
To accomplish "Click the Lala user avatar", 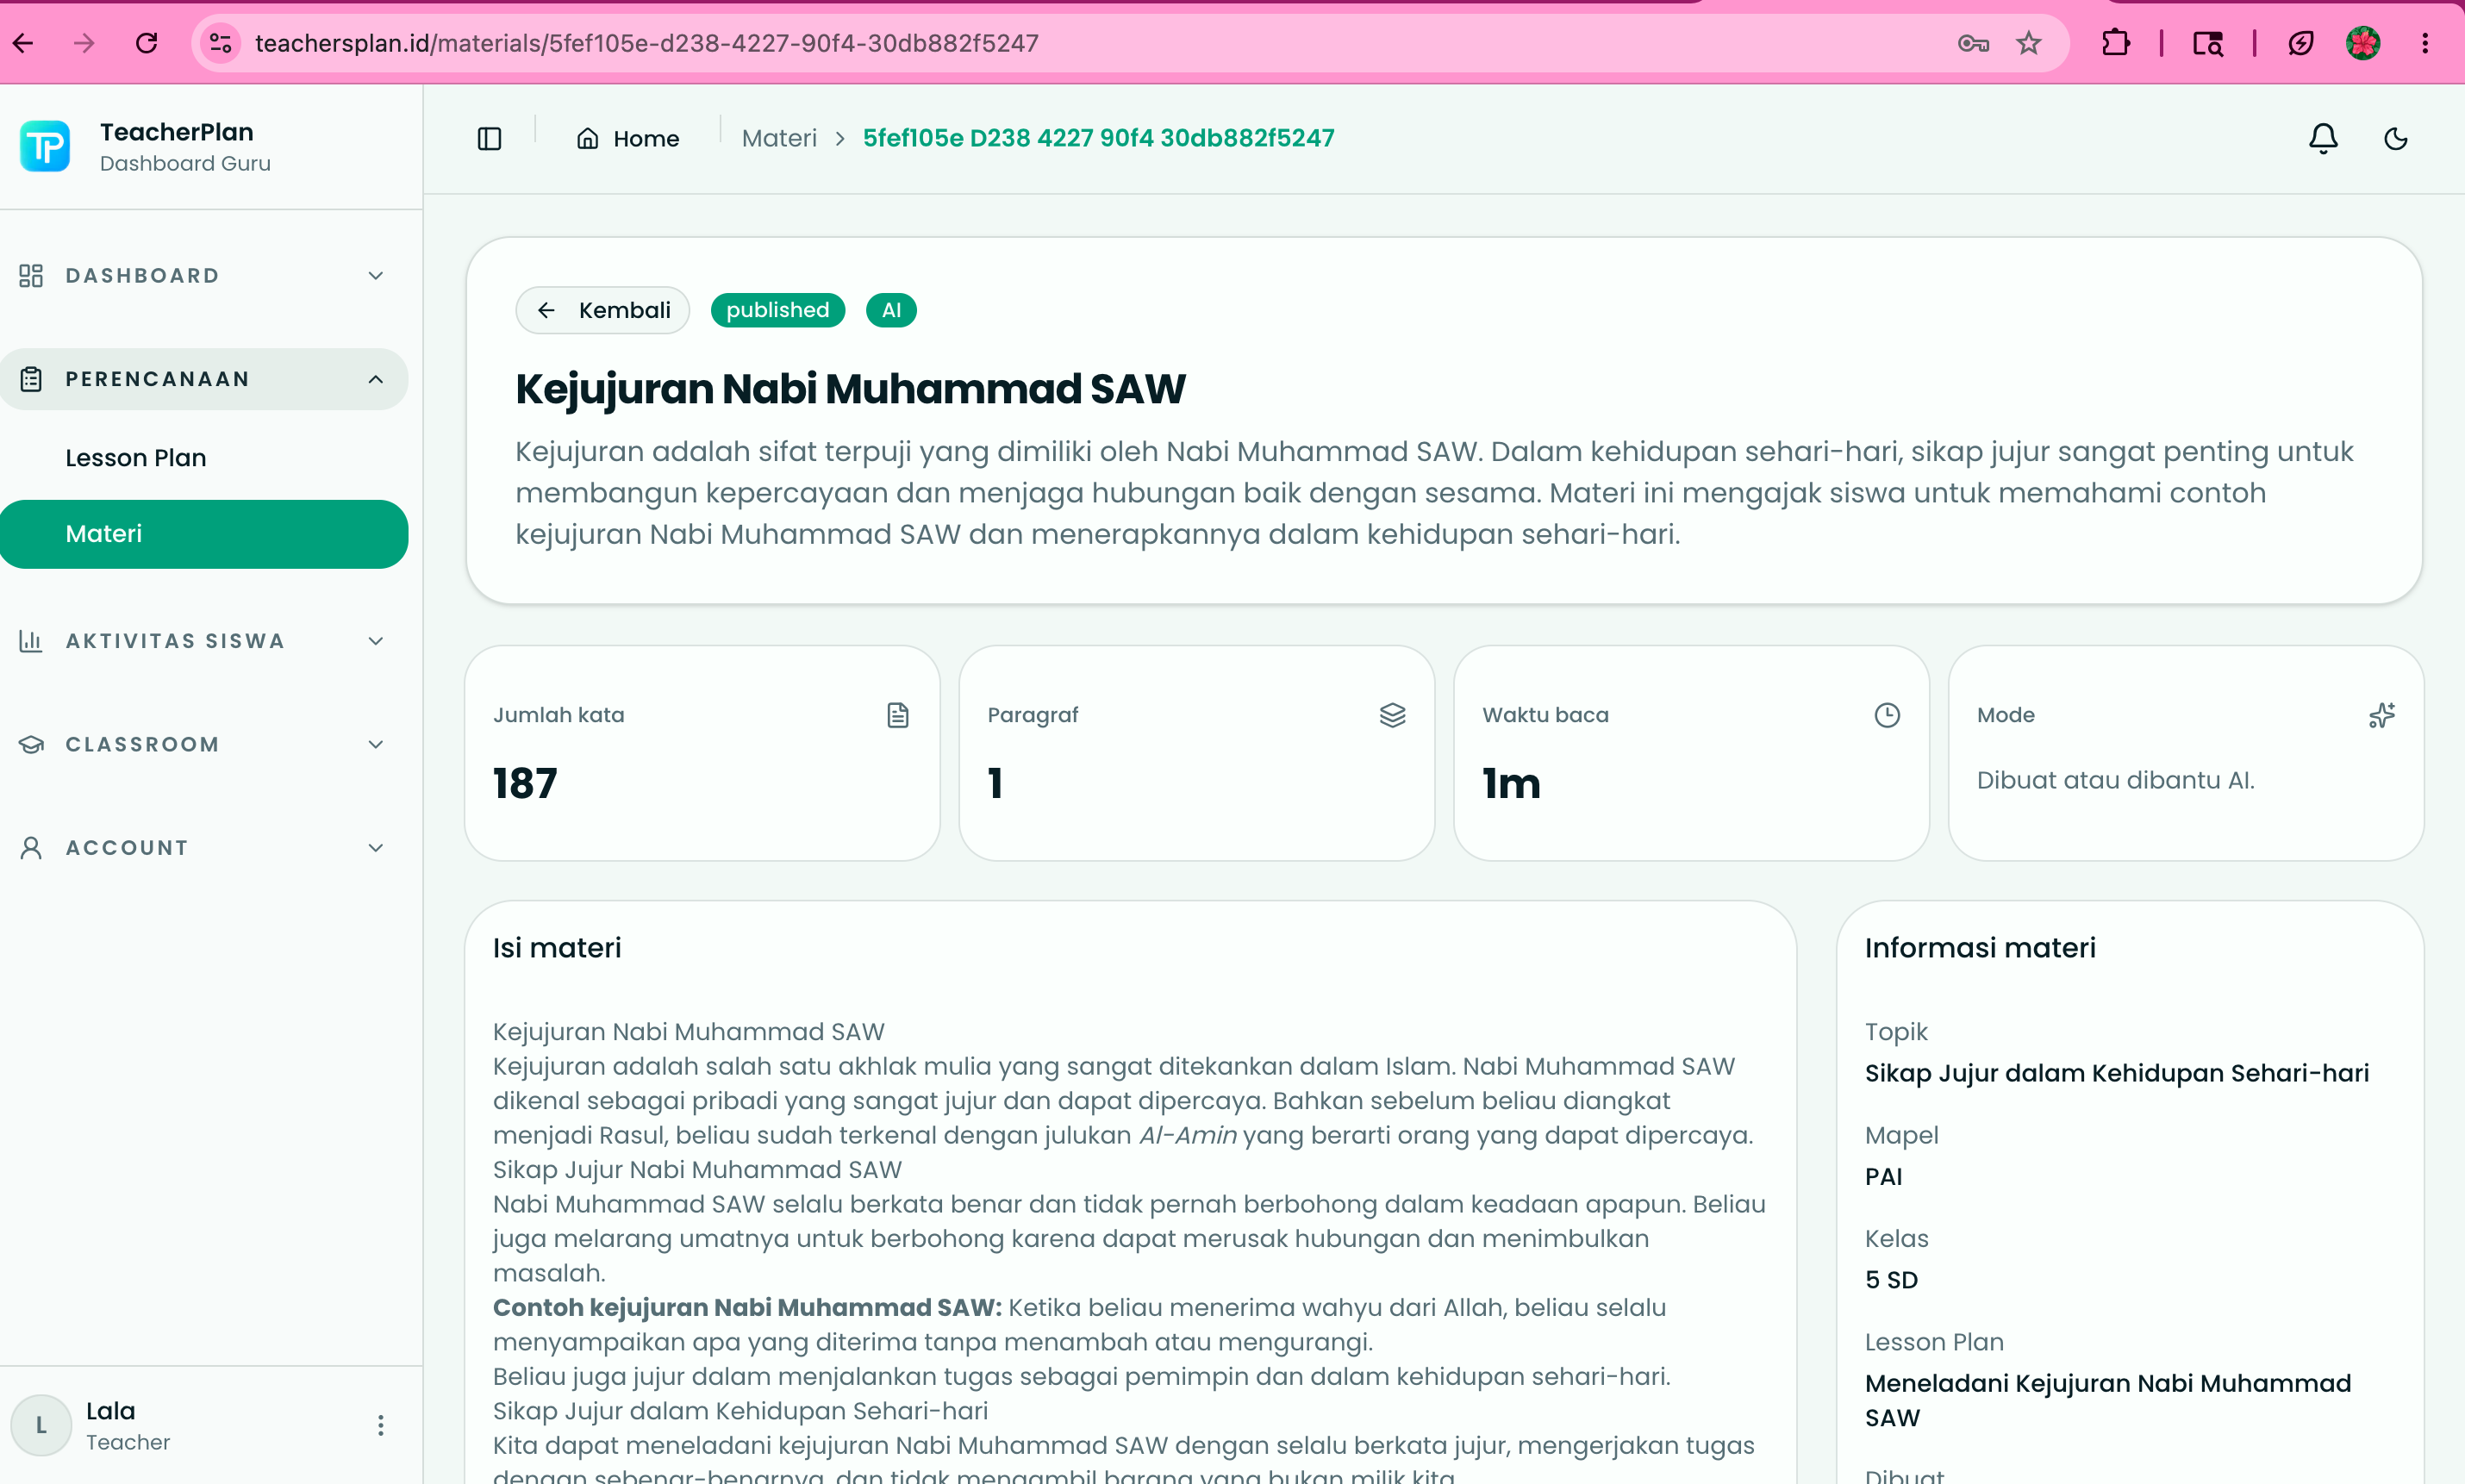I will [x=41, y=1425].
